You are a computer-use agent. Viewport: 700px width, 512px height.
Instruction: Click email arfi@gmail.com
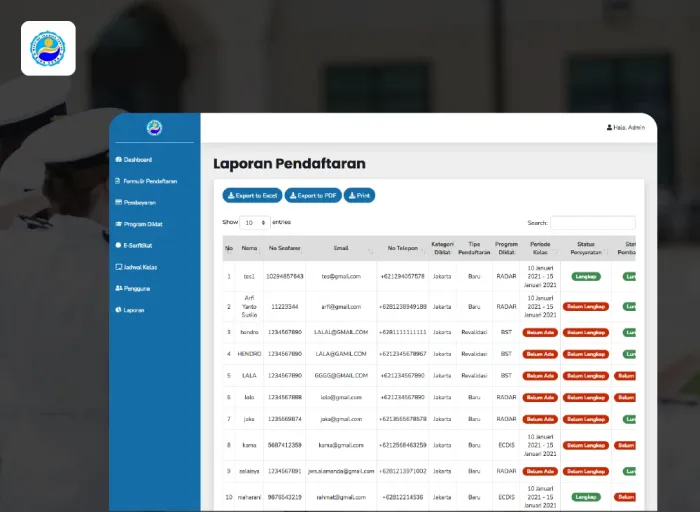pos(341,307)
